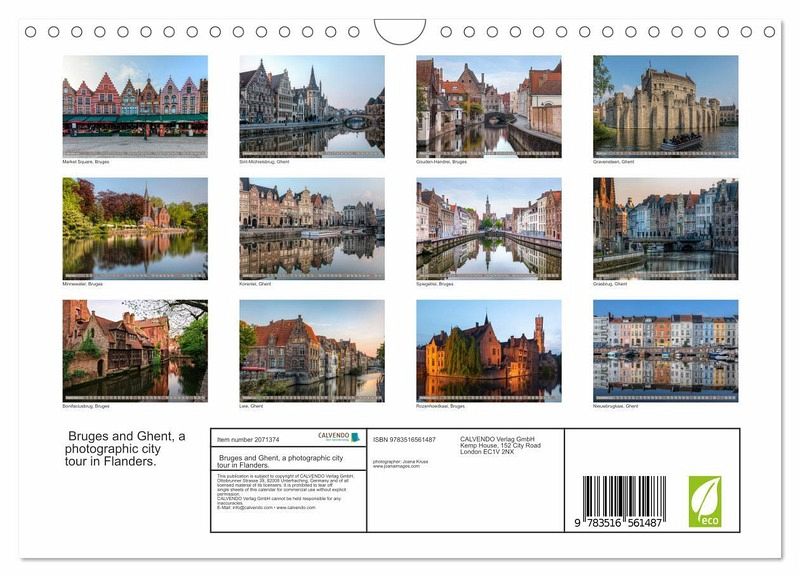Open the Bonifaciusbrug, Bruges photo
The image size is (800, 577).
click(x=135, y=351)
